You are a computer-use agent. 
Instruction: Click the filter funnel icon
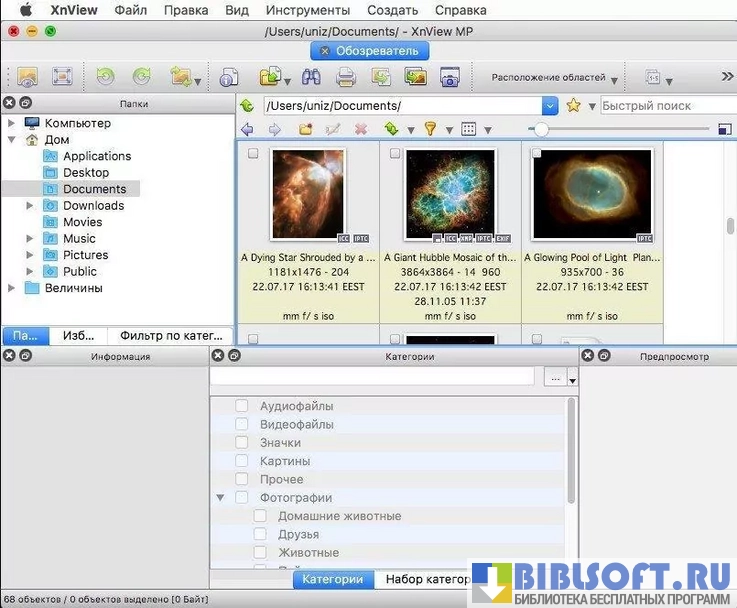pos(430,129)
